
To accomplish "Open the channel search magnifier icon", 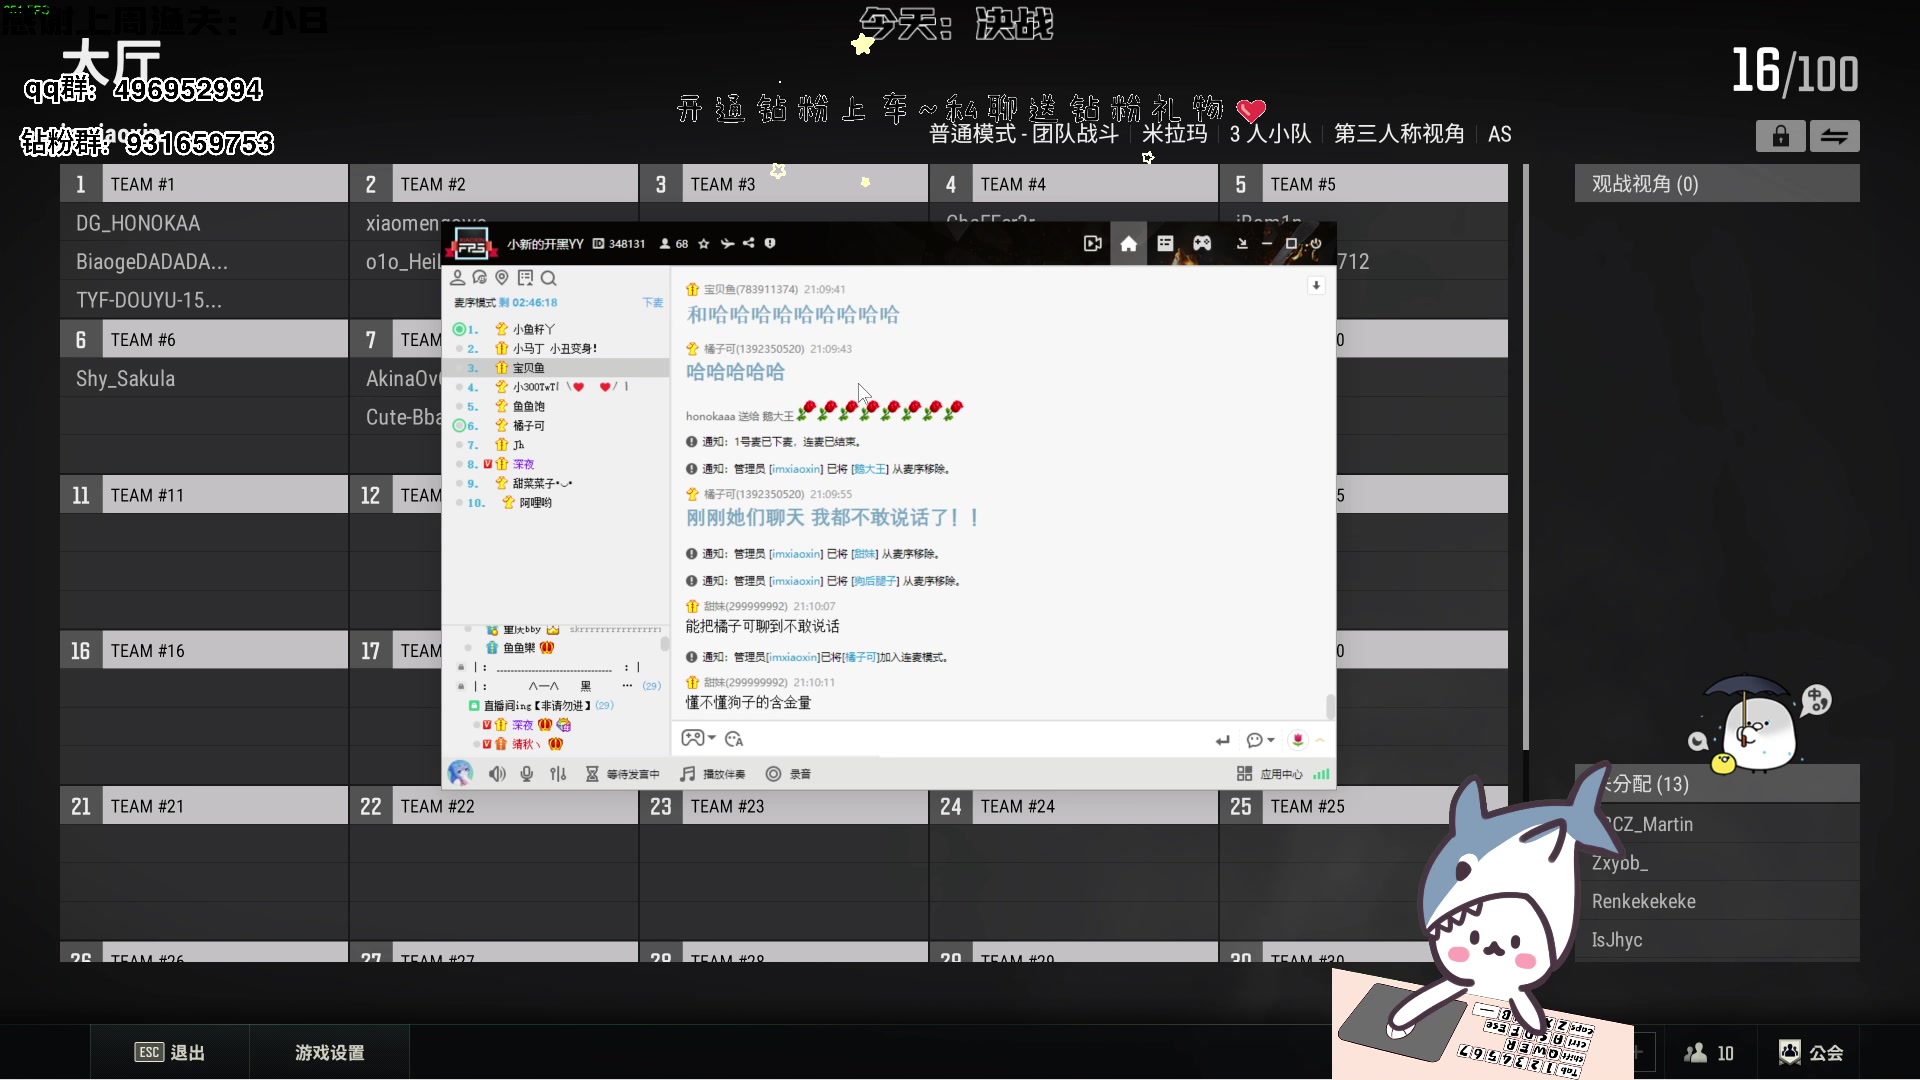I will [550, 278].
